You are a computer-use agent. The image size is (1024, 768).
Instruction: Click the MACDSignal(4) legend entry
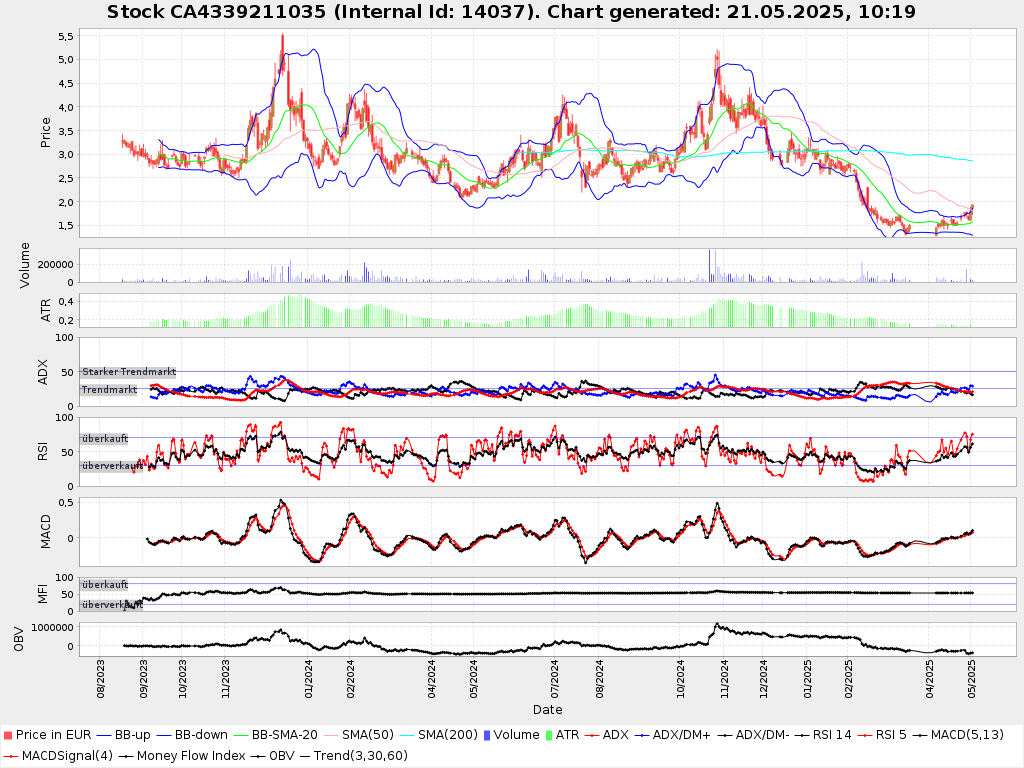point(58,756)
